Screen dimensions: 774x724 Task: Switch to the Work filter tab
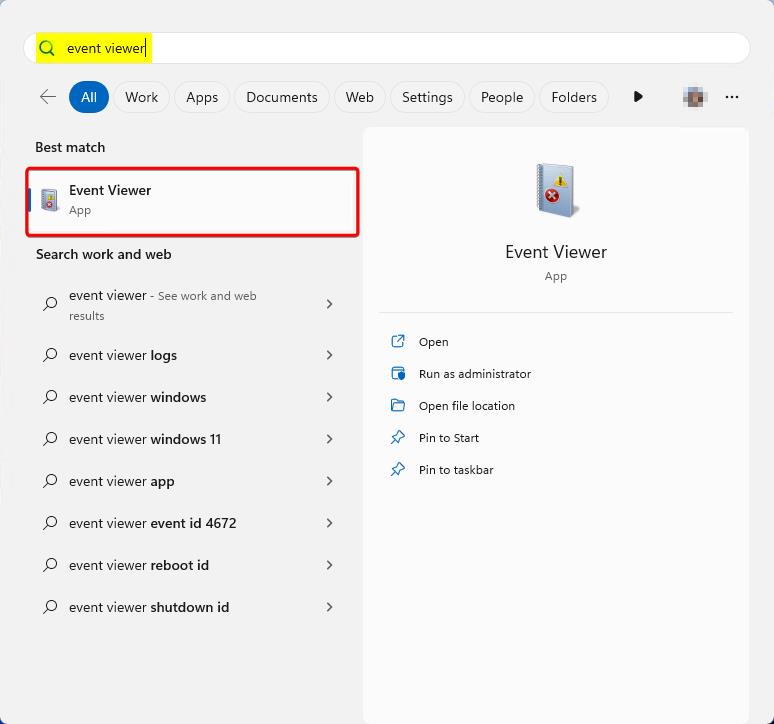142,97
